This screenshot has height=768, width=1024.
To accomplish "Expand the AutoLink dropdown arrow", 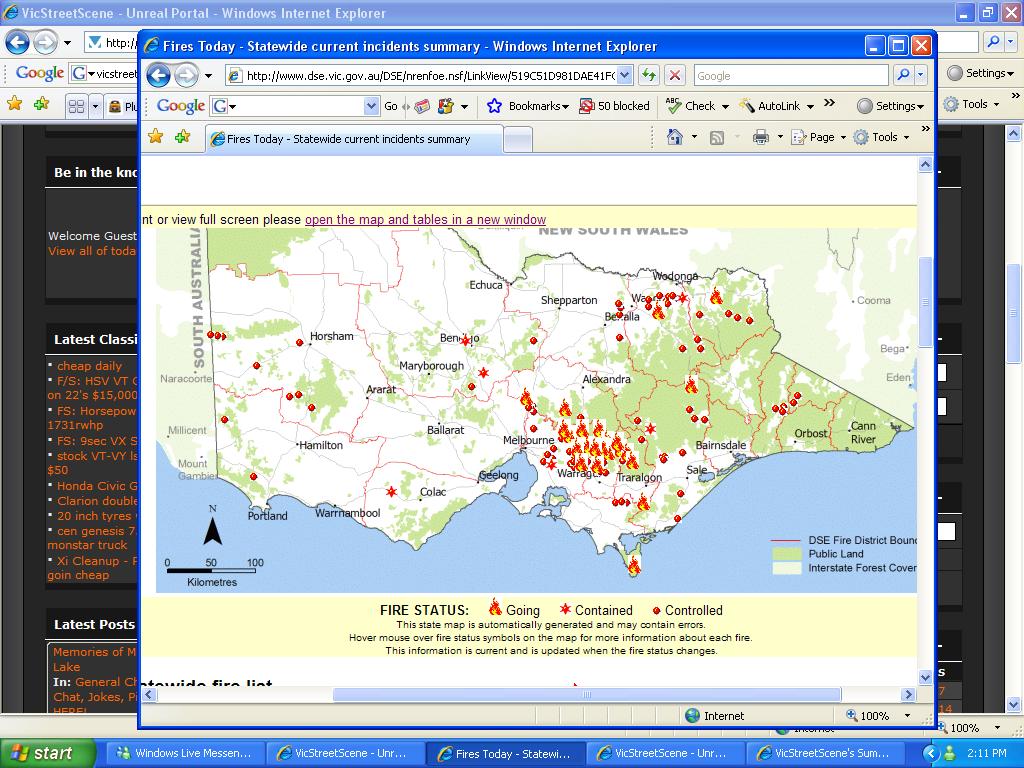I will [810, 106].
